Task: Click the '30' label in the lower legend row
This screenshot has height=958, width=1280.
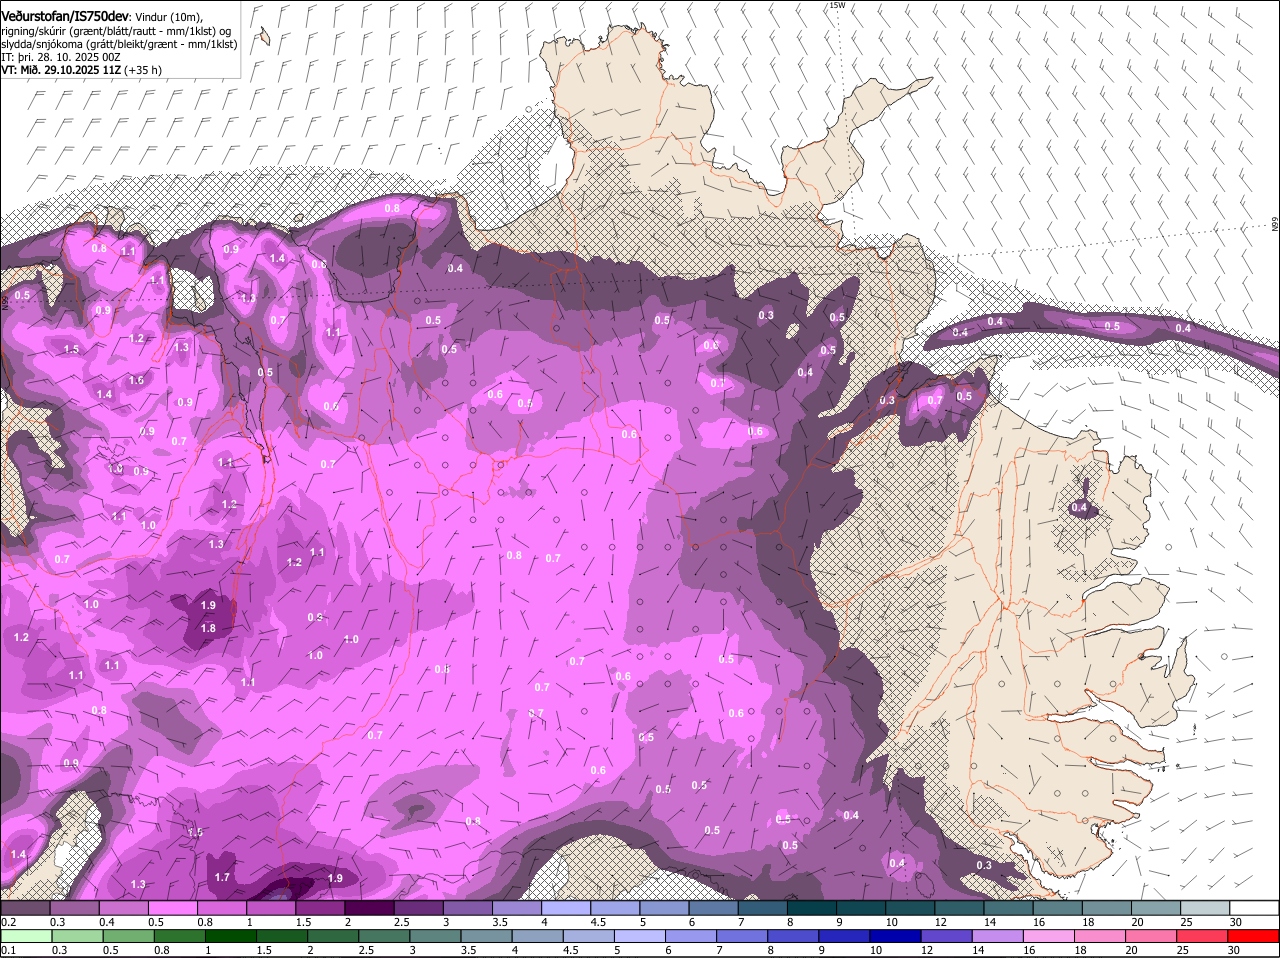Action: click(x=1233, y=950)
